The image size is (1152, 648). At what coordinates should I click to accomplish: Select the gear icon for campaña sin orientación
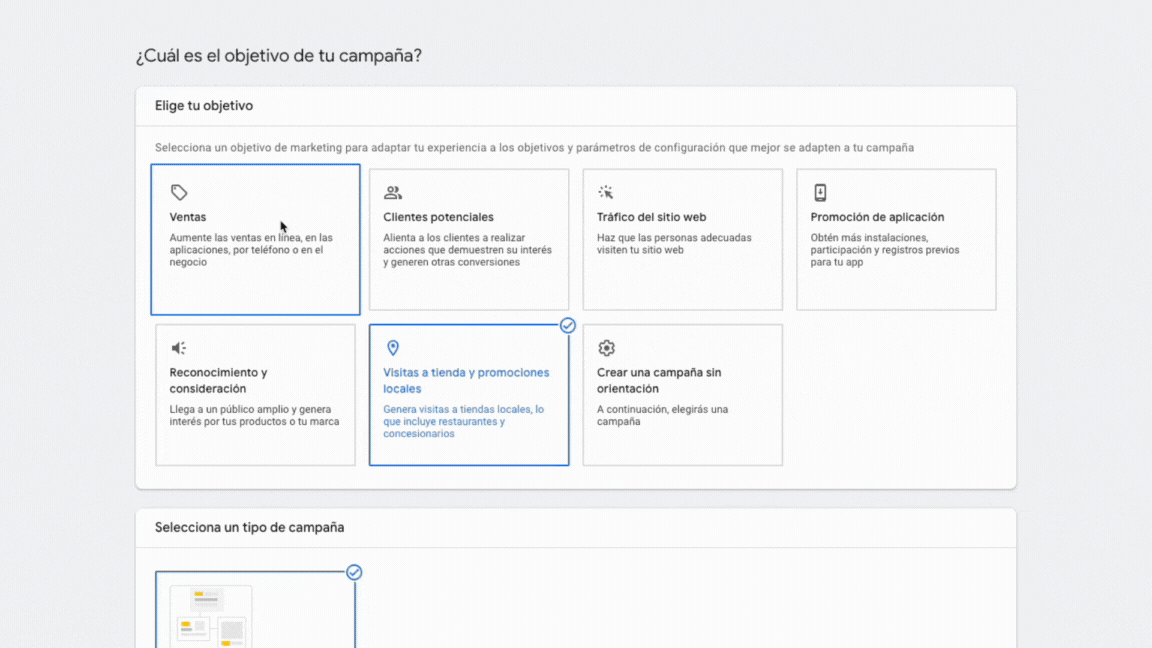[x=606, y=347]
